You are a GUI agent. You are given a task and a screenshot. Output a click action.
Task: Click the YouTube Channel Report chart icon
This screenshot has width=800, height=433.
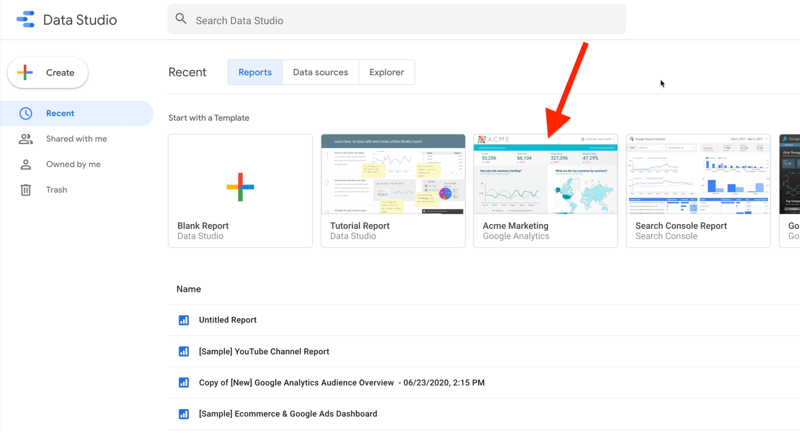click(184, 351)
